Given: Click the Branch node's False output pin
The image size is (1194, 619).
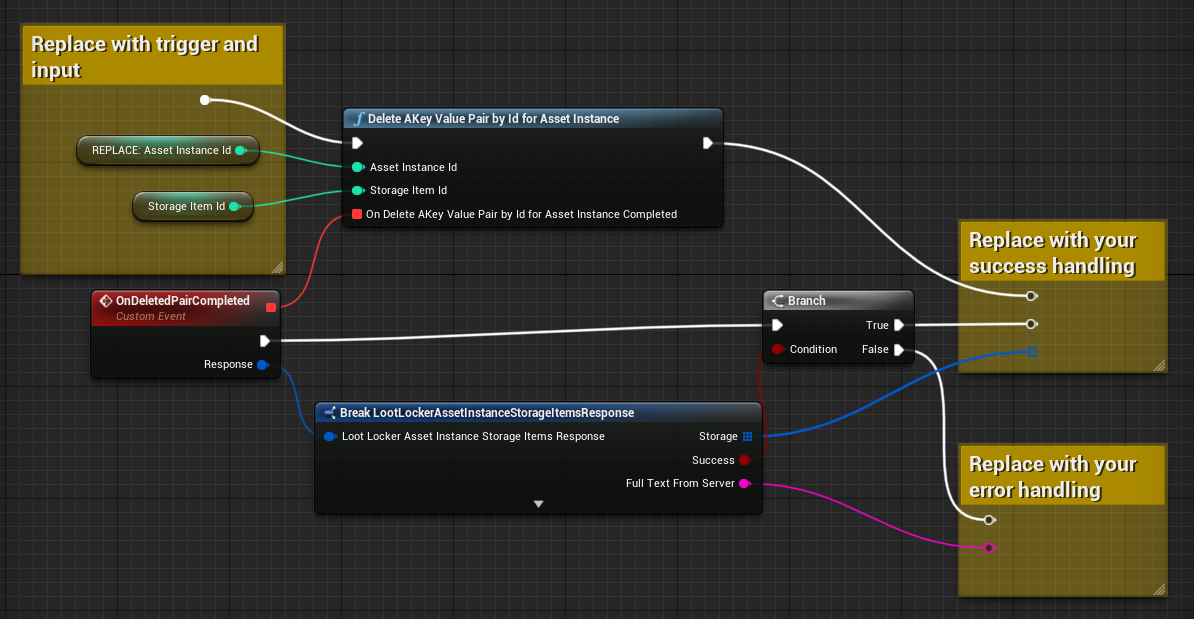Looking at the screenshot, I should point(899,349).
